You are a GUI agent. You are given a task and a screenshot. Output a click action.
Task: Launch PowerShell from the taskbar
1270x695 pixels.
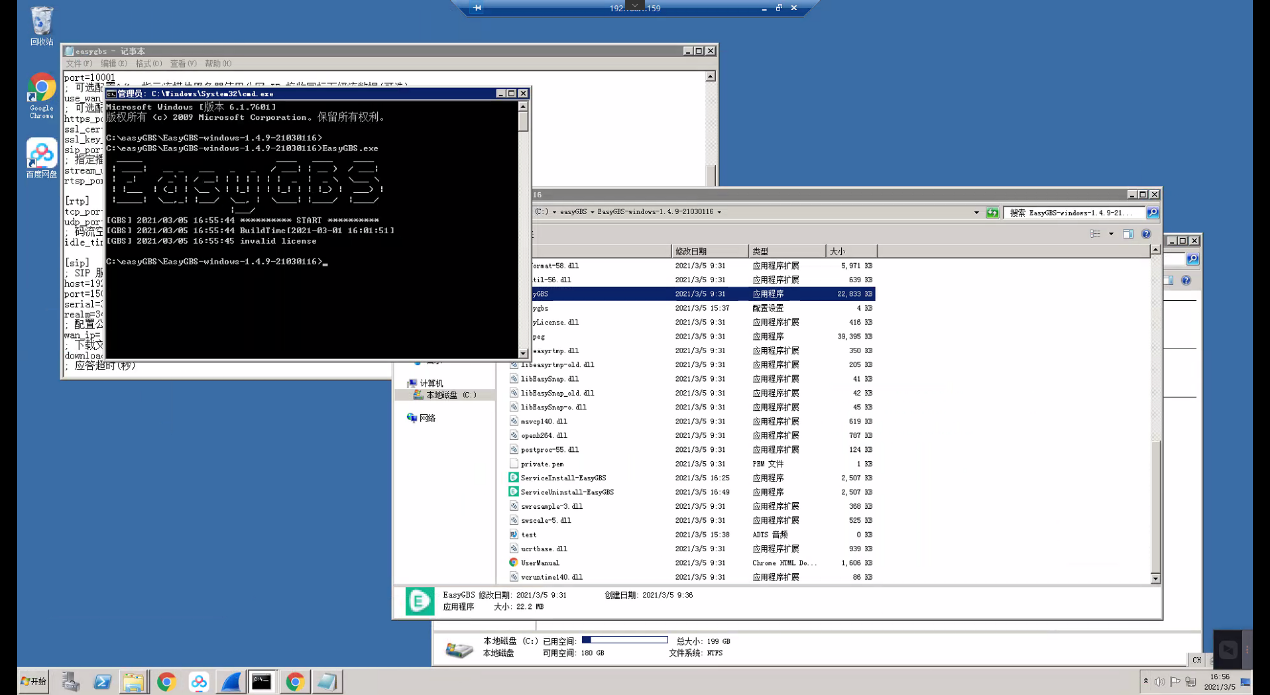click(x=102, y=682)
